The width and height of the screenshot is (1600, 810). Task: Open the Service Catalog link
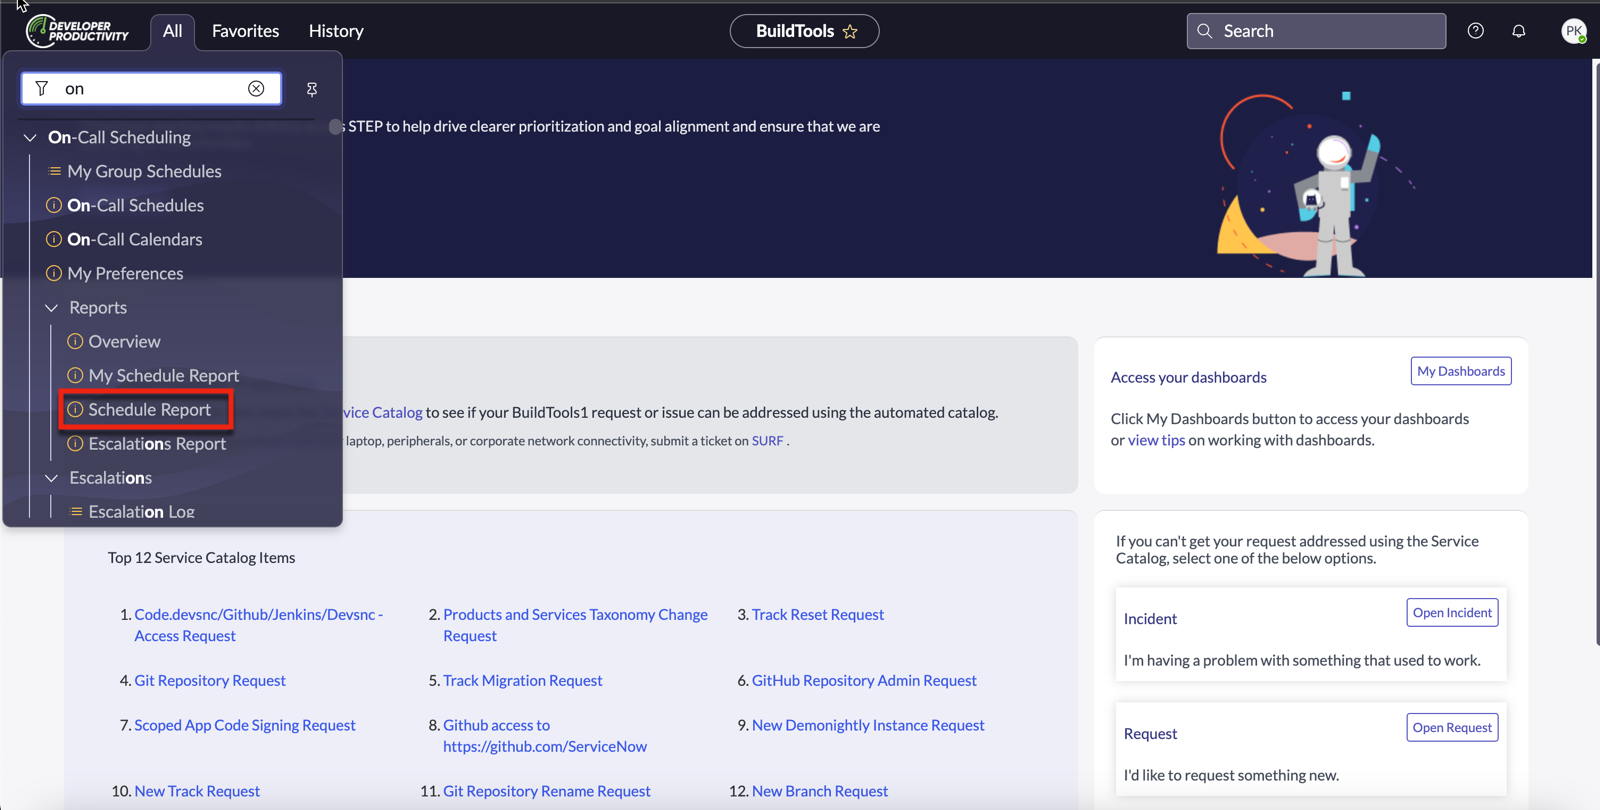click(x=384, y=412)
